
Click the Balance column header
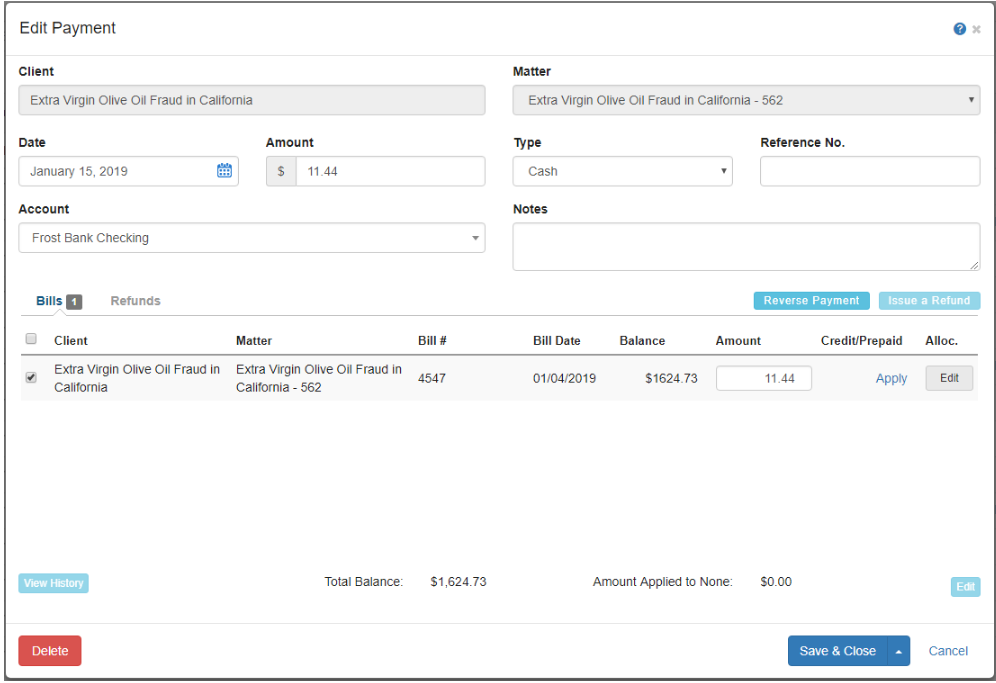pyautogui.click(x=642, y=341)
